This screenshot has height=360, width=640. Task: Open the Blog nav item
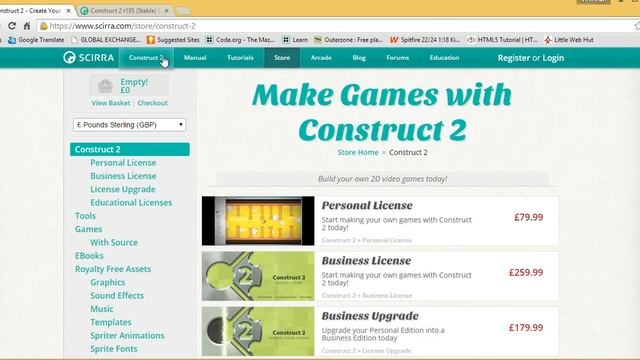[x=359, y=58]
